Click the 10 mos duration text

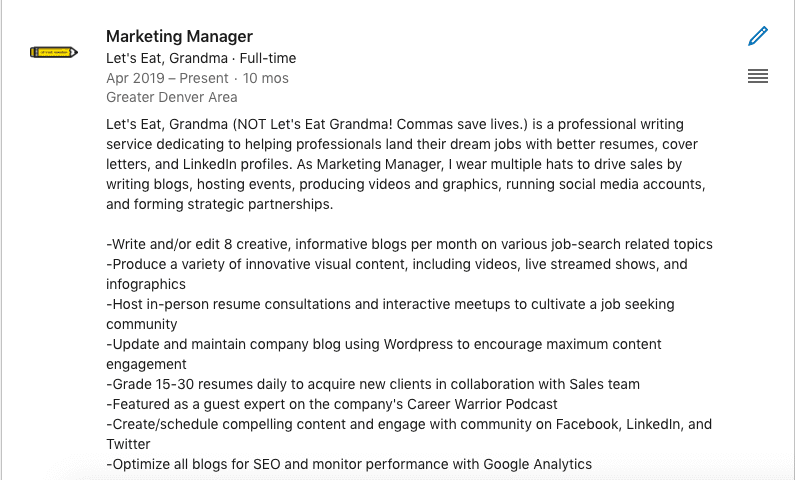(x=266, y=78)
